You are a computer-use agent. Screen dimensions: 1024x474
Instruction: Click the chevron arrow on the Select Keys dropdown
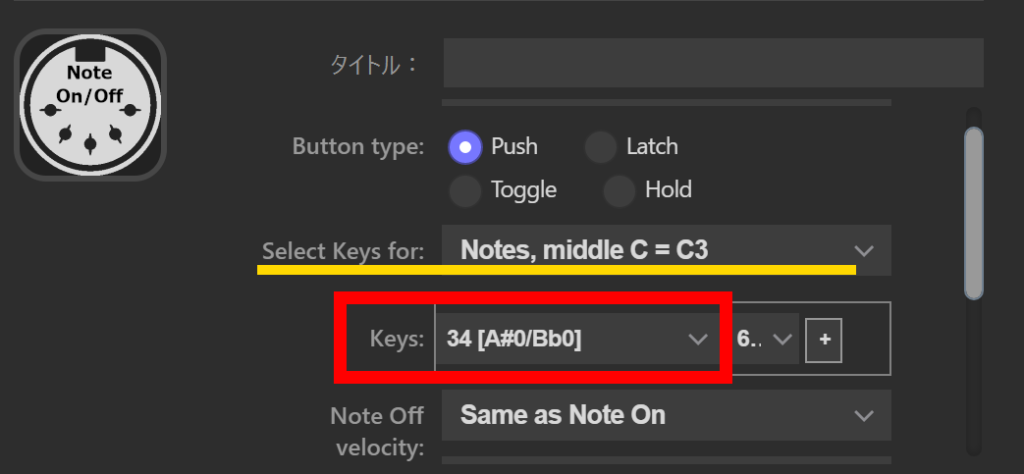[x=863, y=250]
